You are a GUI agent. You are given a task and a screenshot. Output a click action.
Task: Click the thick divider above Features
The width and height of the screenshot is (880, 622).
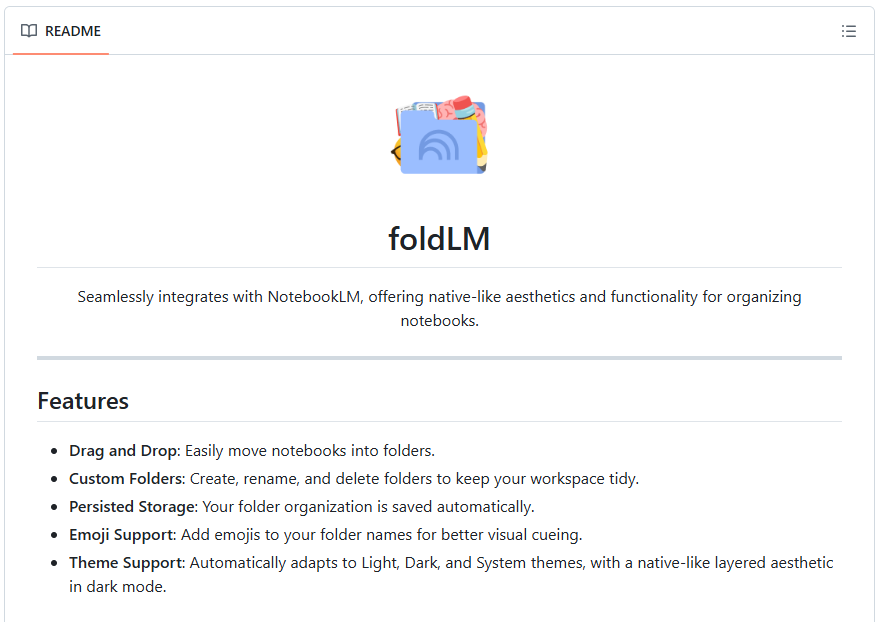coord(439,357)
